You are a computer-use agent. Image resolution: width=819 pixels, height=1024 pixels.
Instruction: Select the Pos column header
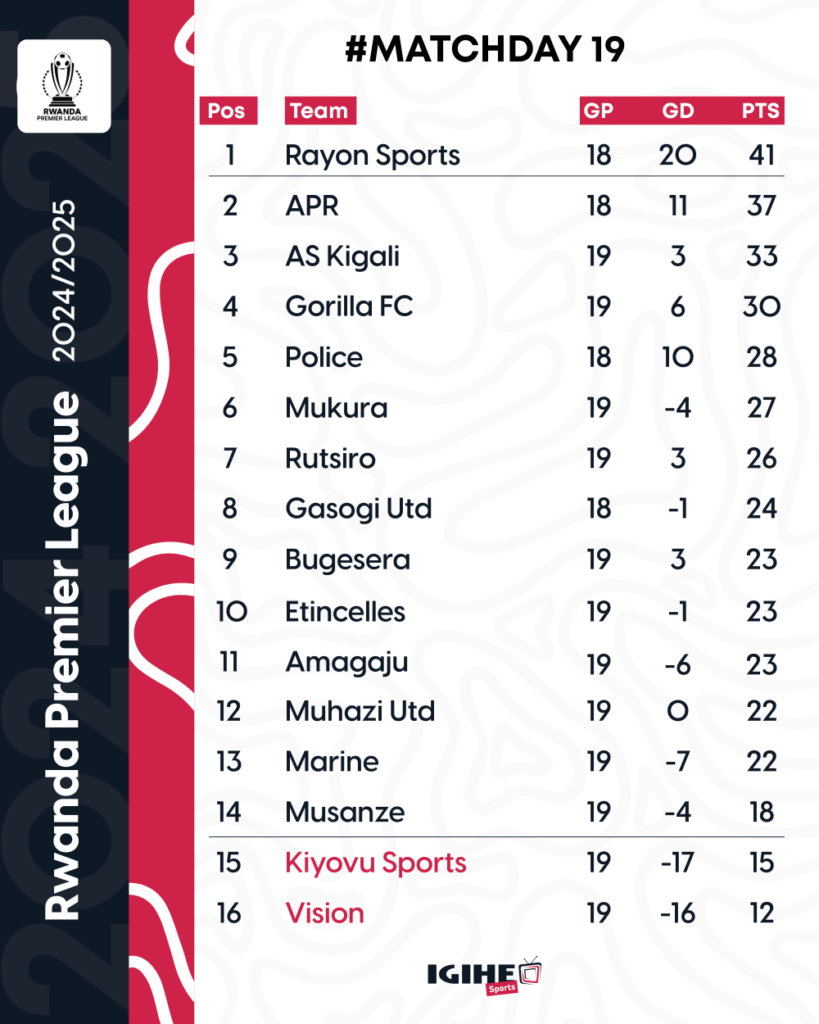click(x=228, y=110)
